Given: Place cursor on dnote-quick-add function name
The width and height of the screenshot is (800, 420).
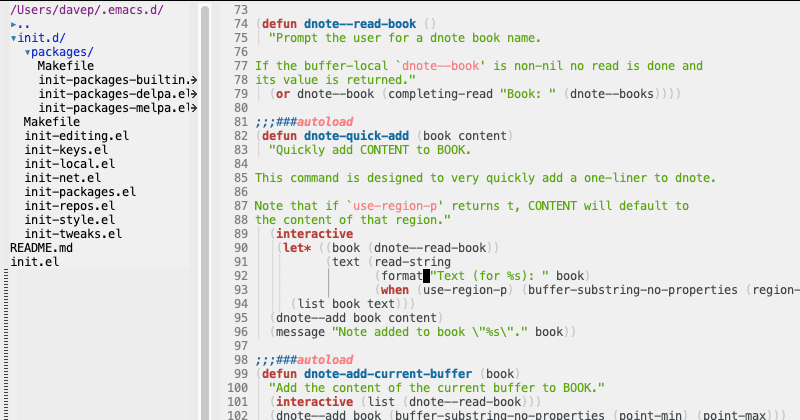Looking at the screenshot, I should [x=357, y=136].
